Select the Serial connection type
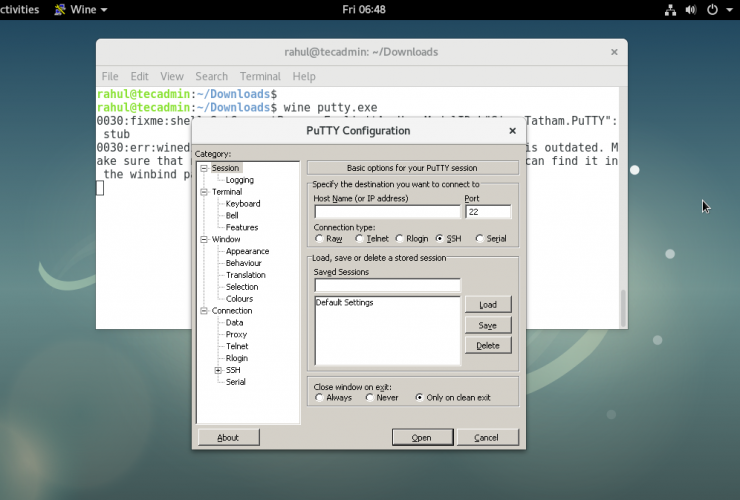 [480, 239]
